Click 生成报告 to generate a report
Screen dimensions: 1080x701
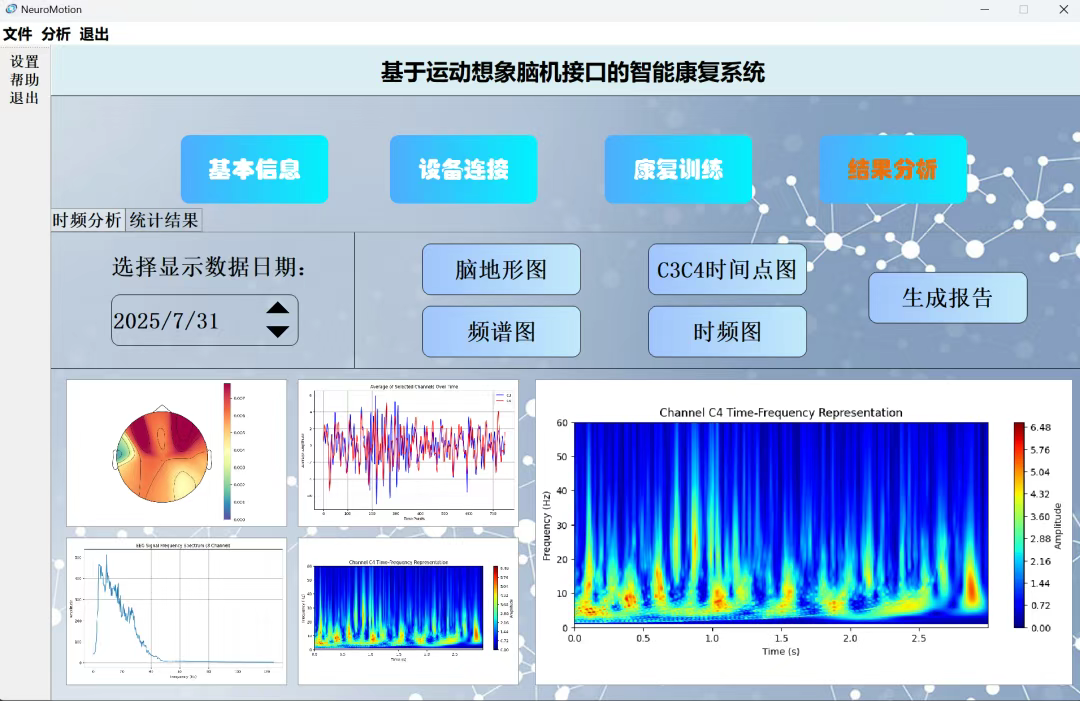[x=947, y=297]
